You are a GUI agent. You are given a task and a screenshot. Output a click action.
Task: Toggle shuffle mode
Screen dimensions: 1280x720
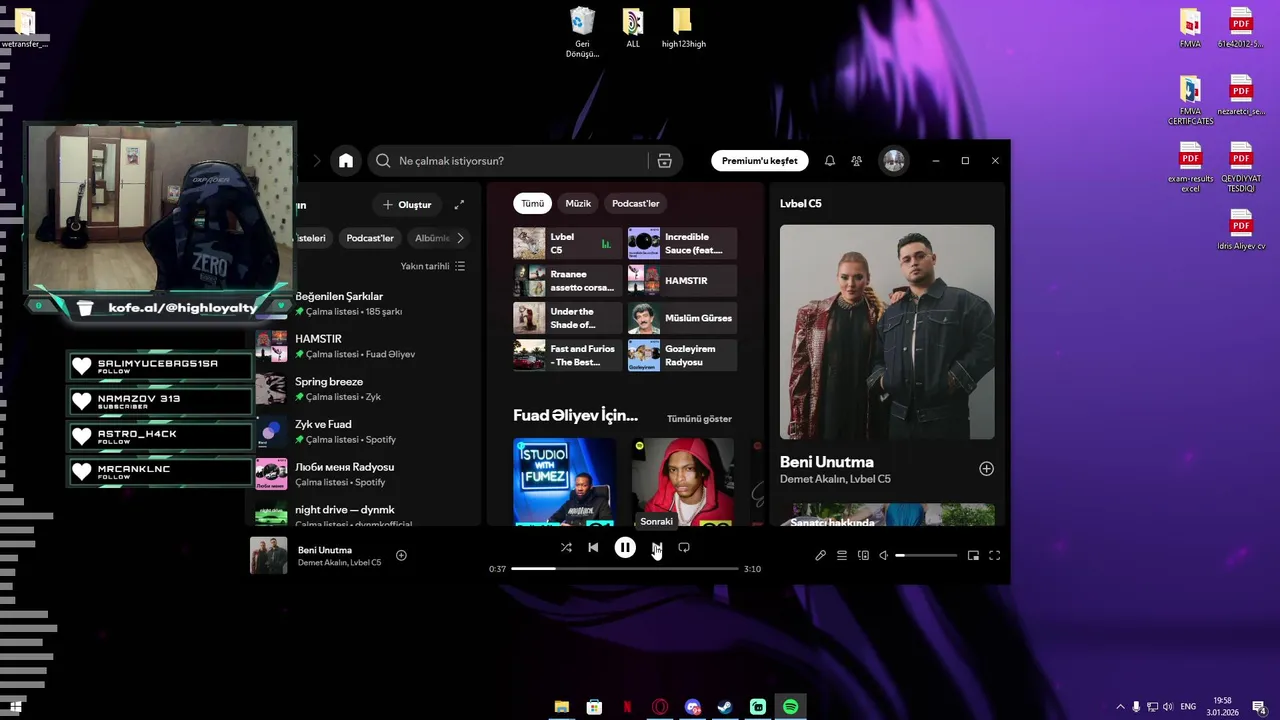pyautogui.click(x=566, y=547)
